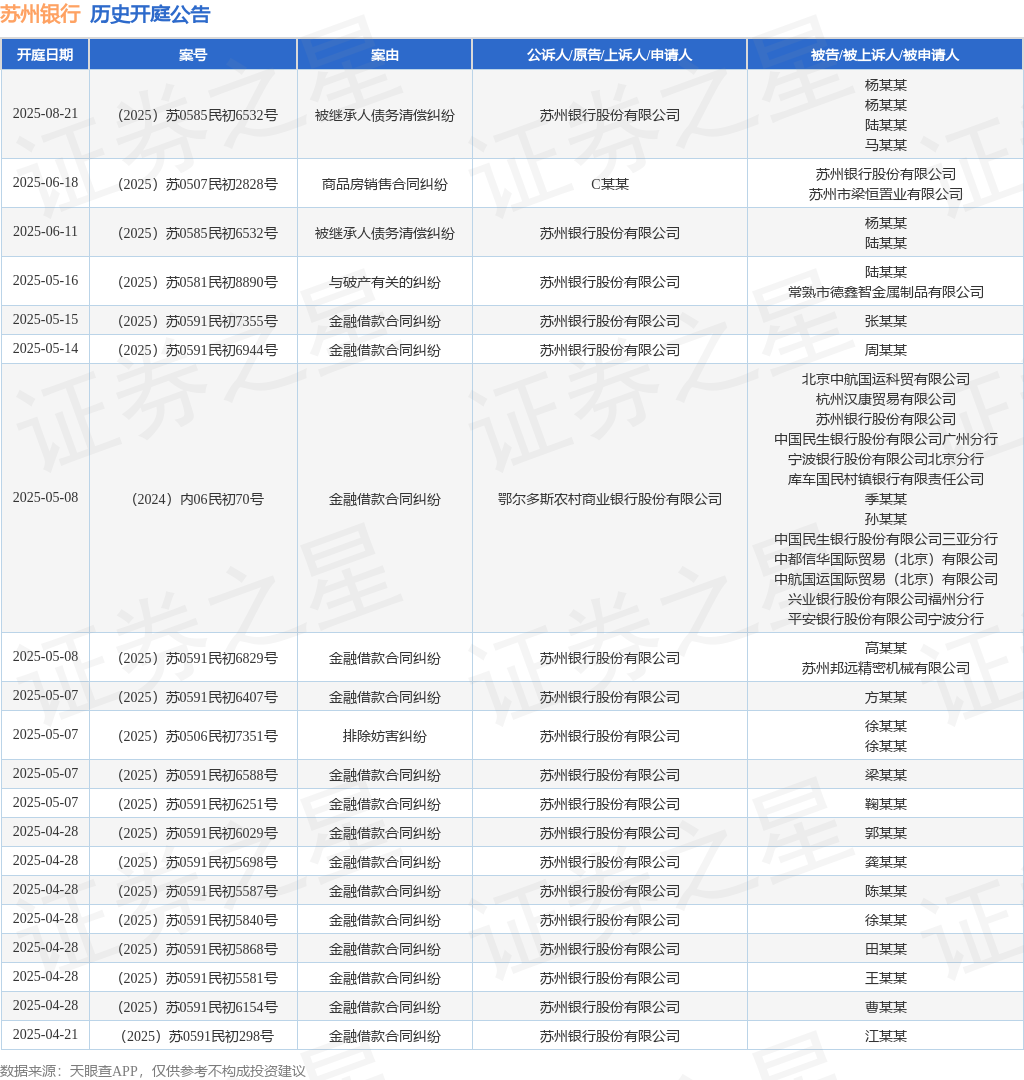Click case number 苏0591民初5840号

point(198,920)
